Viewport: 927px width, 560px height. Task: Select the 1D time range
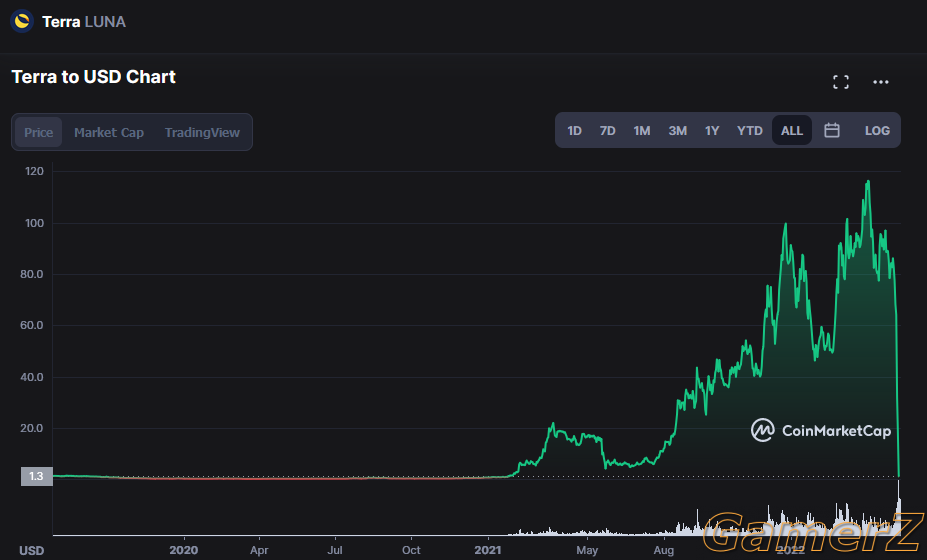(575, 131)
